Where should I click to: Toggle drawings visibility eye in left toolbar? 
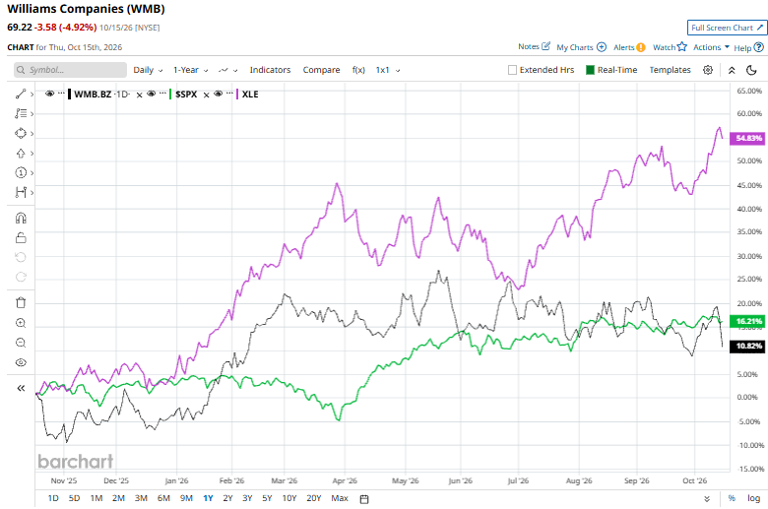coord(21,363)
